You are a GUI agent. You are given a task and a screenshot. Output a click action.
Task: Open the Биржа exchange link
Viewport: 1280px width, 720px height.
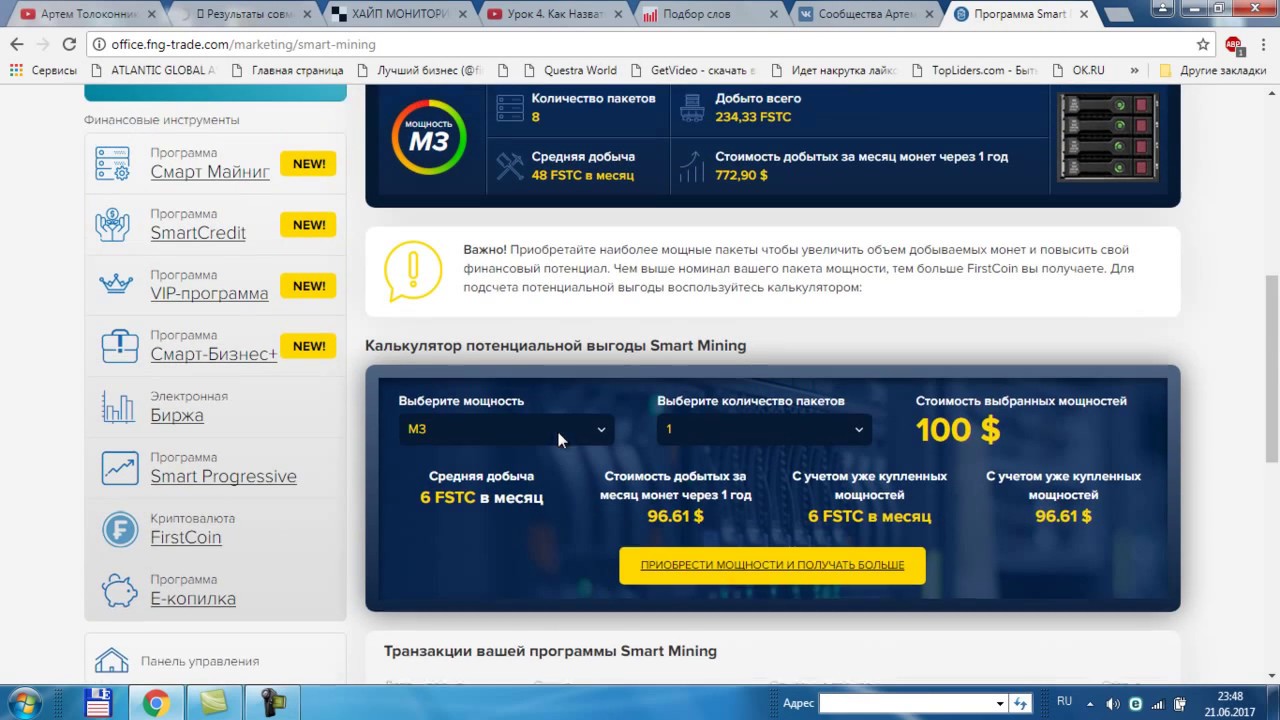(177, 415)
